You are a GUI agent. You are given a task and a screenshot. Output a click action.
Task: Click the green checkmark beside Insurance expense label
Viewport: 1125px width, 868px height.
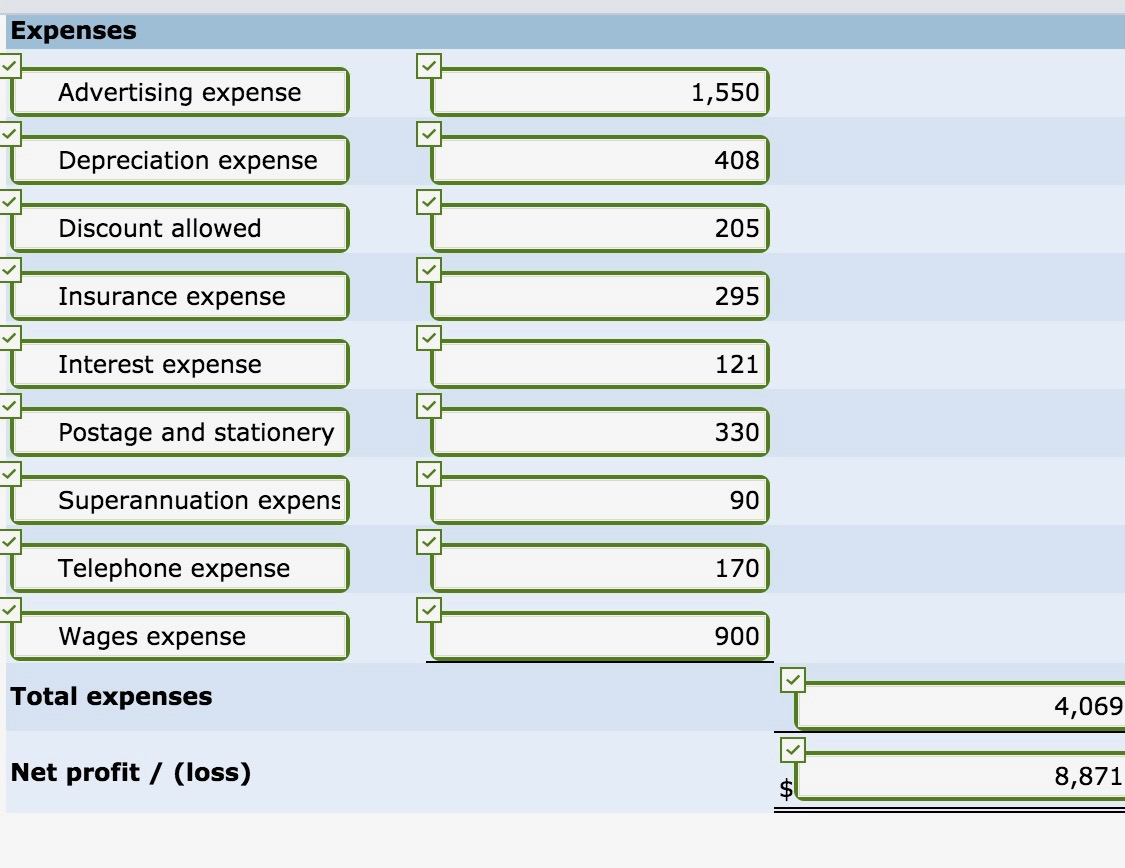pos(9,270)
